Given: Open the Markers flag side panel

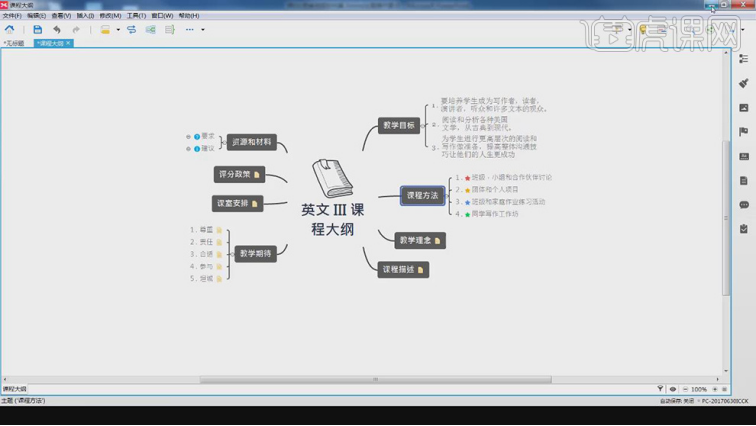Looking at the screenshot, I should pos(743,132).
